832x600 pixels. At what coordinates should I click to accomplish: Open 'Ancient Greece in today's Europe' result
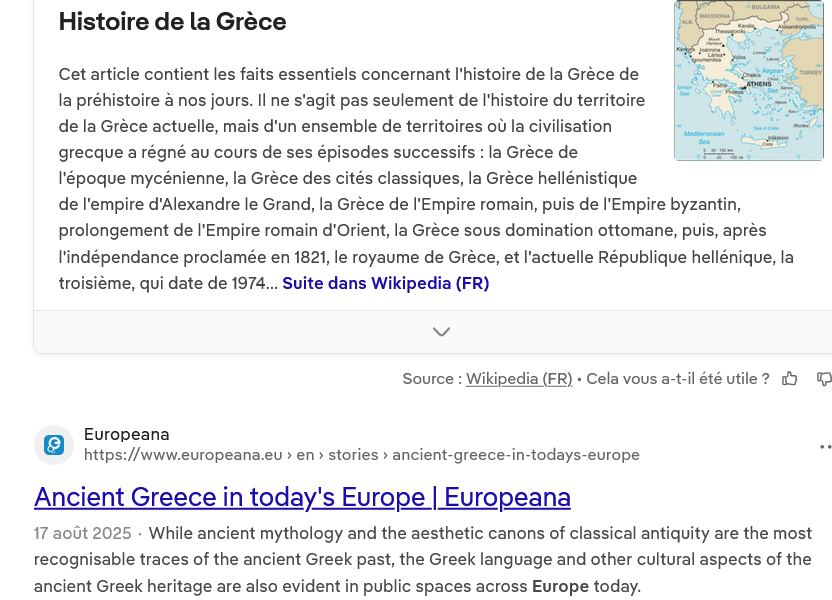click(302, 497)
